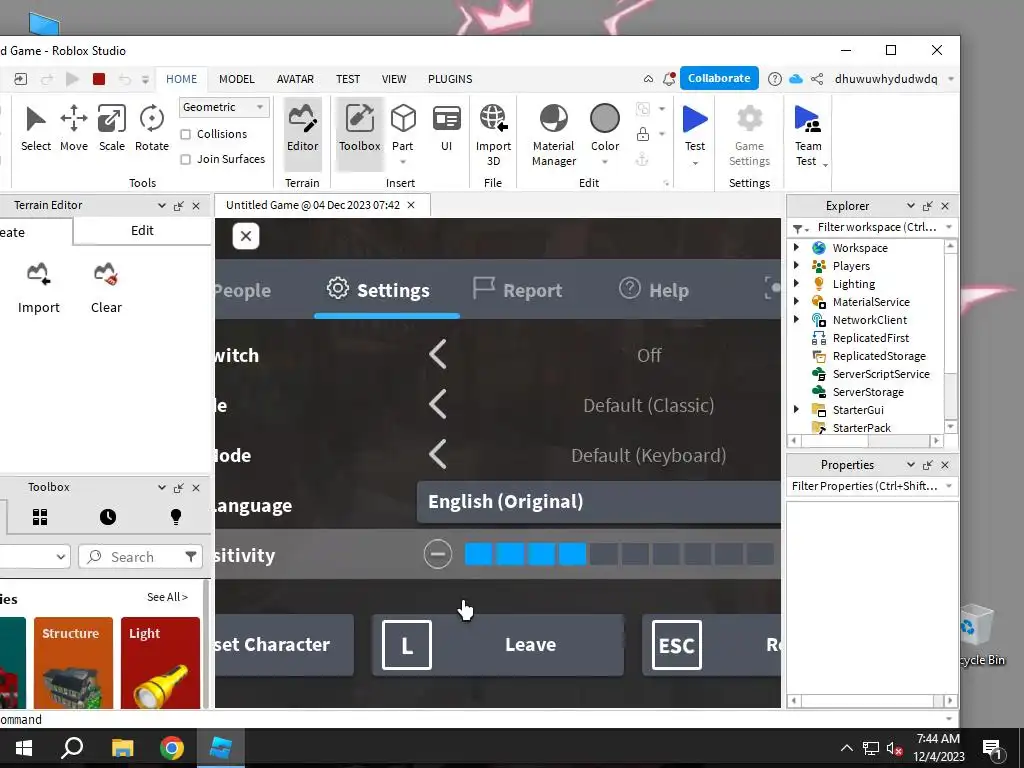Click the cloud save status icon
1024x768 pixels.
point(795,79)
